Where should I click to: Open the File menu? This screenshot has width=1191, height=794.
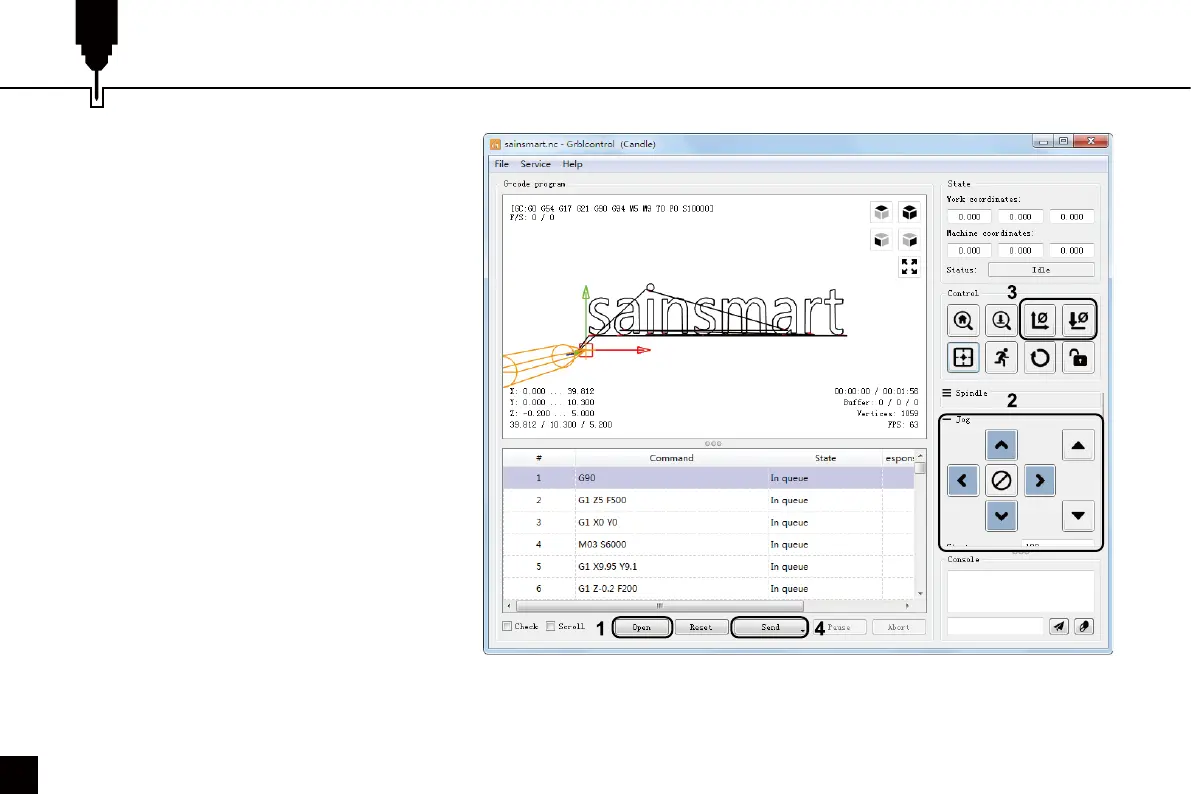(501, 164)
